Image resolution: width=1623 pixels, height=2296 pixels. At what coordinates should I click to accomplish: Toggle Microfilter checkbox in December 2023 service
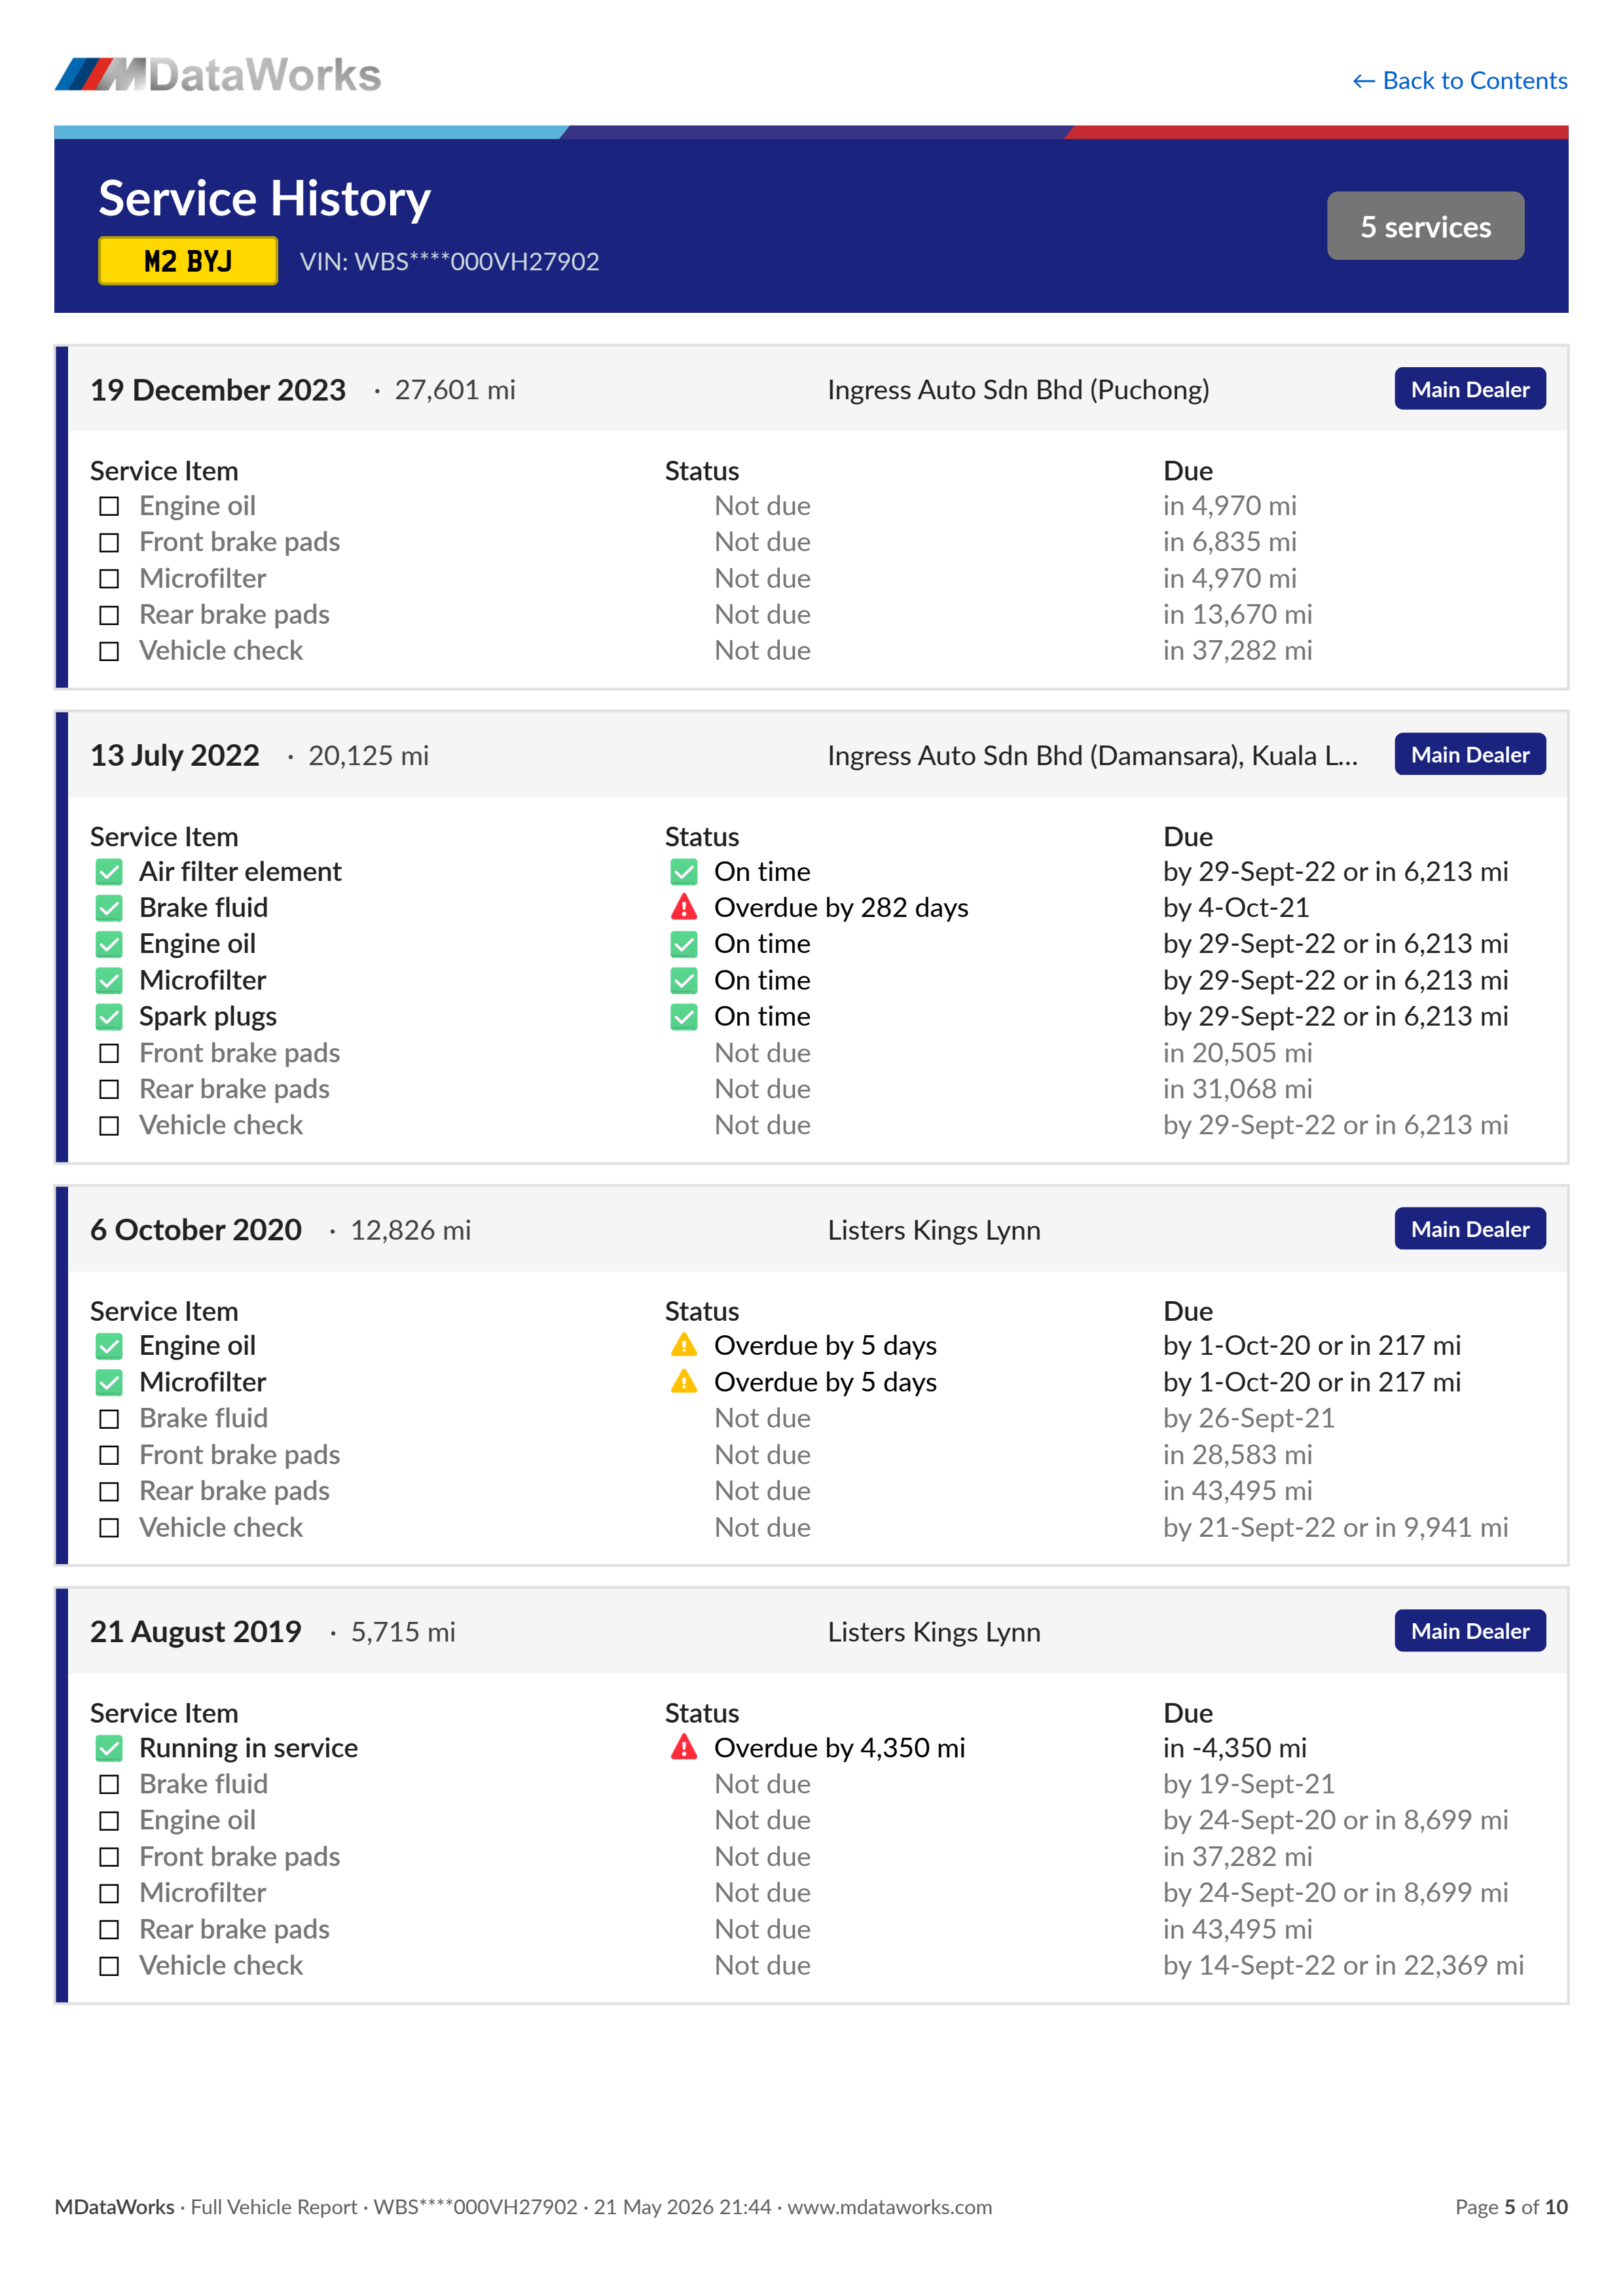coord(109,579)
